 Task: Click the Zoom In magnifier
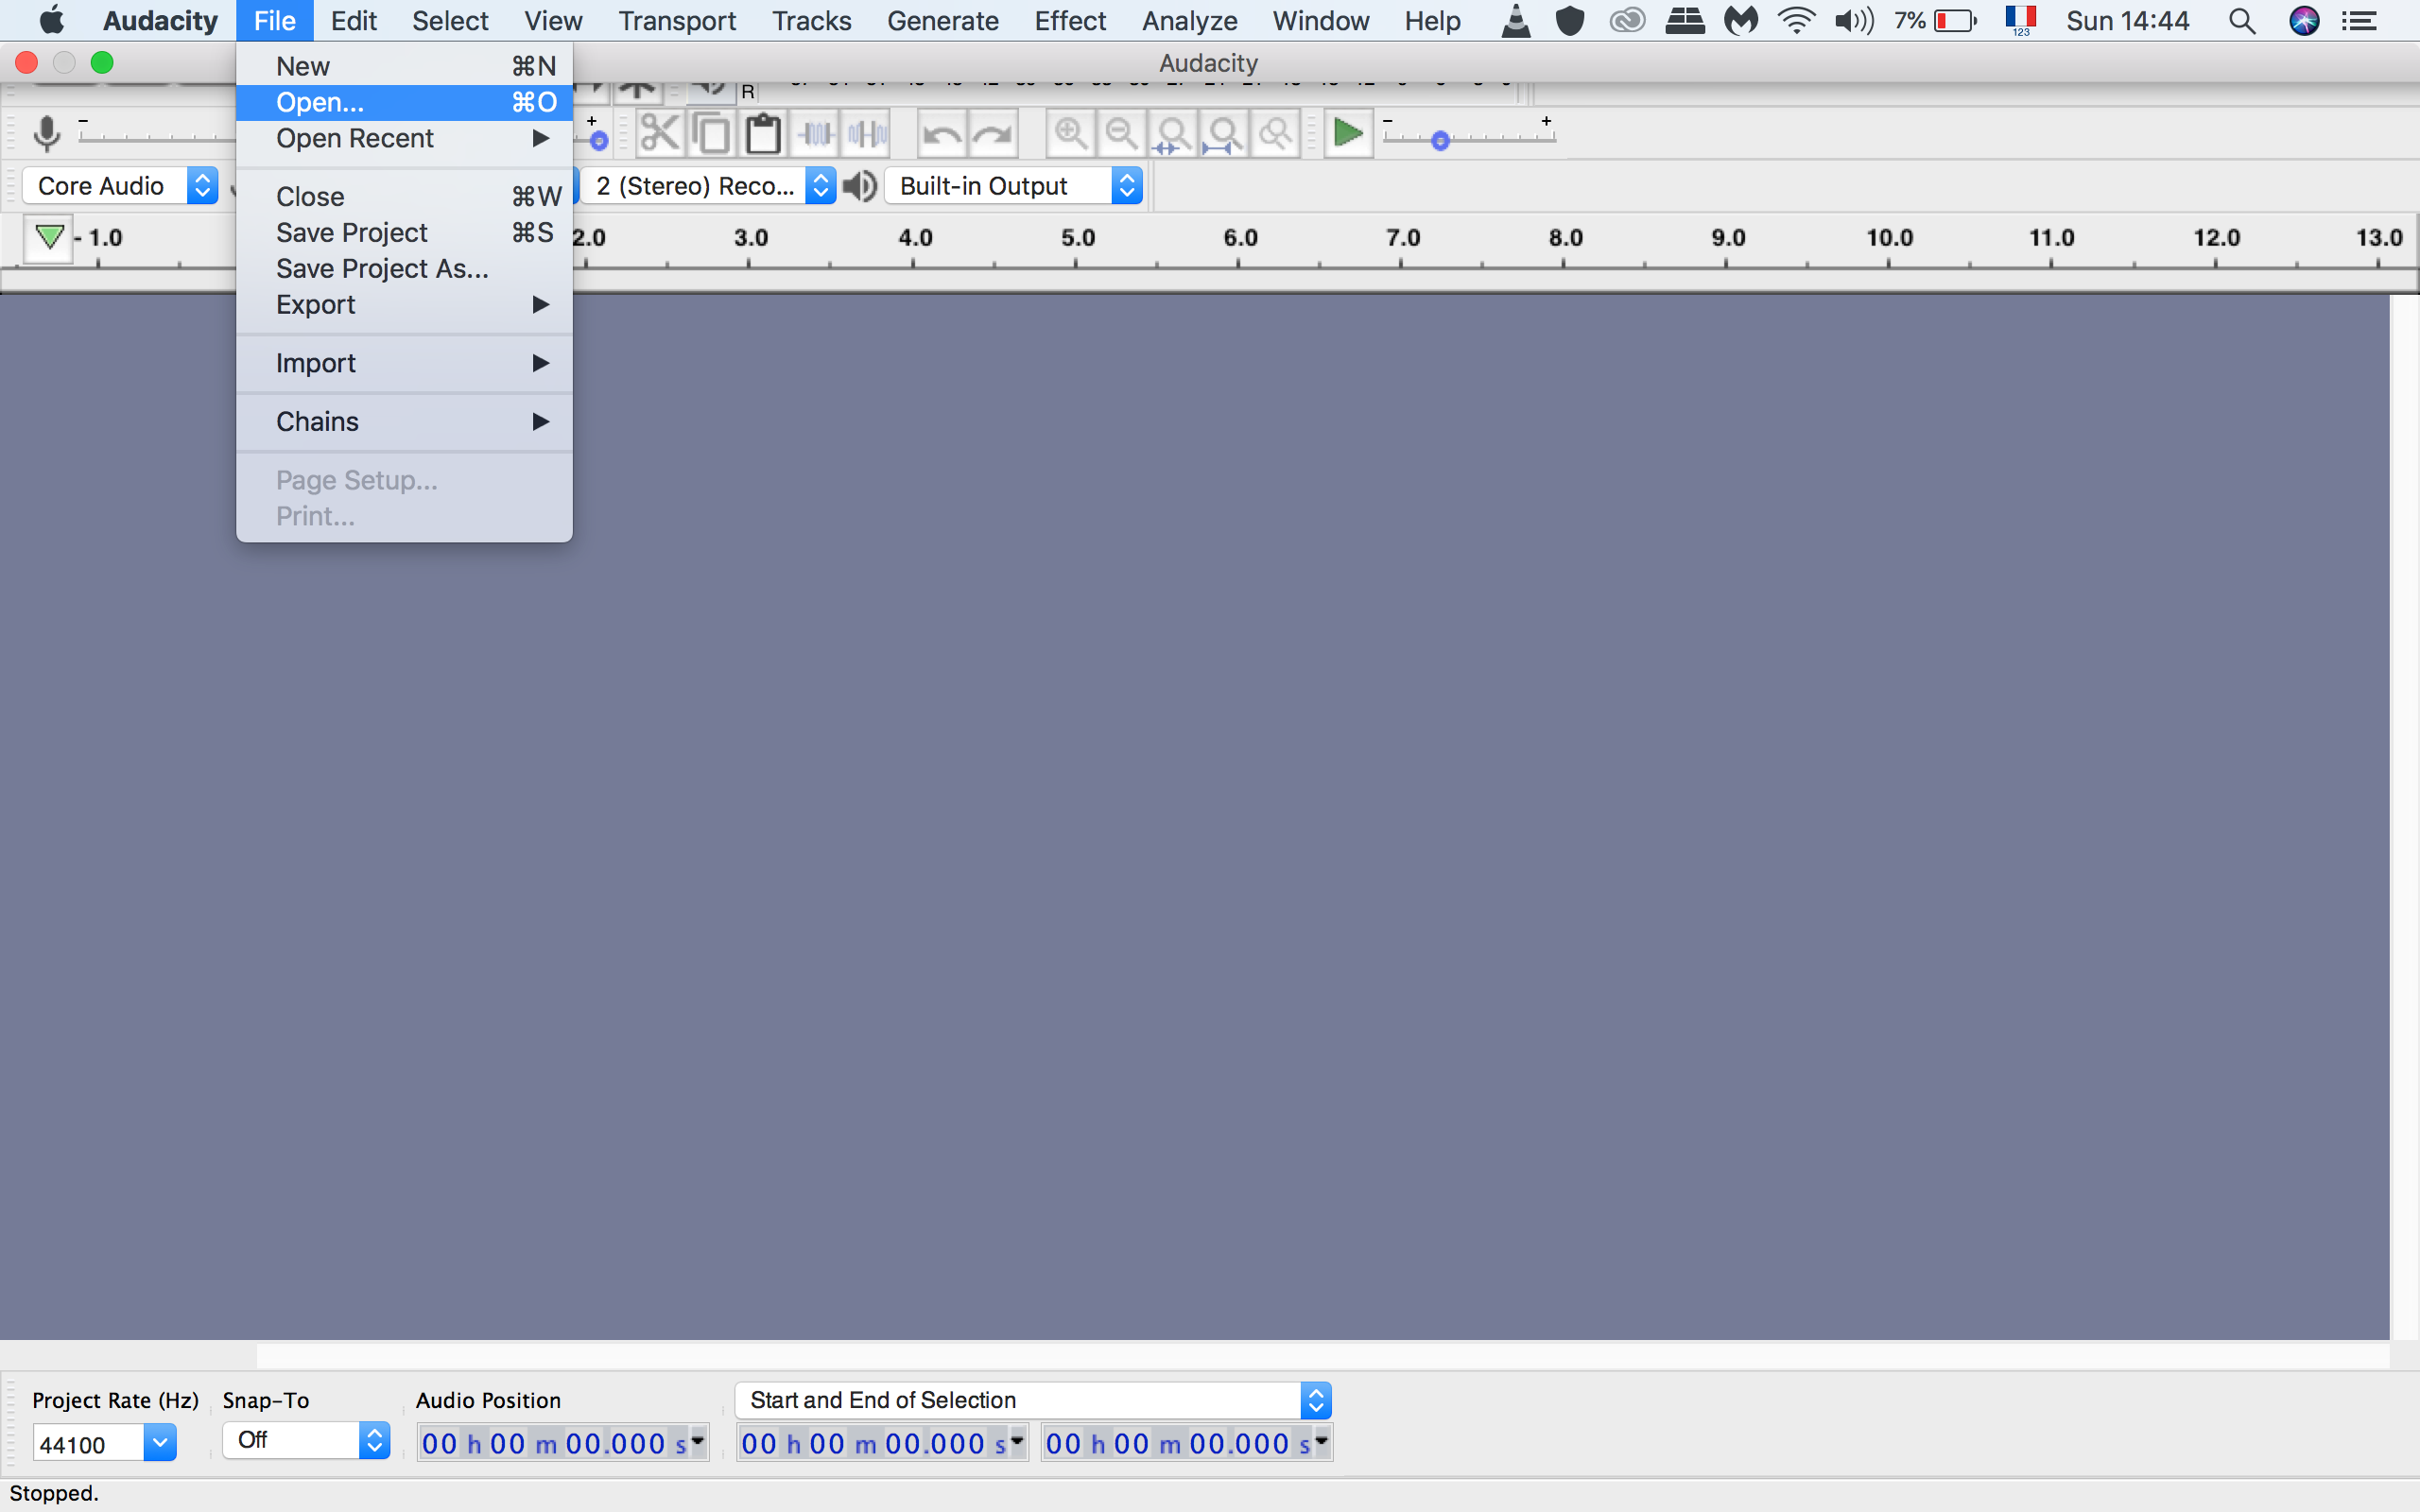[x=1070, y=133]
